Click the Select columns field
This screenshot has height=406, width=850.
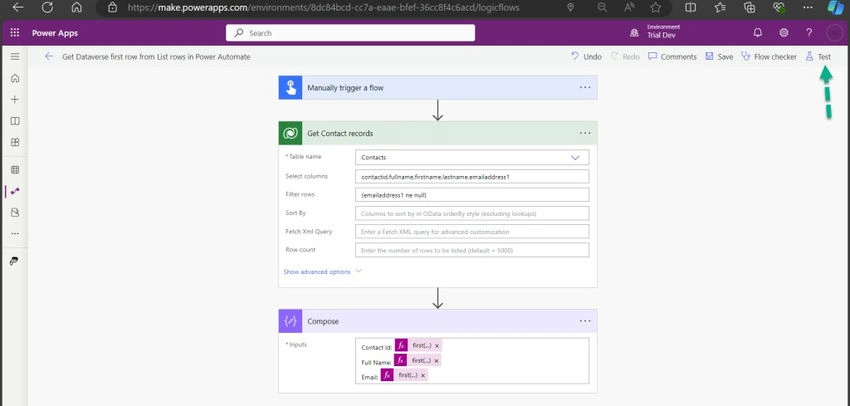pos(472,176)
